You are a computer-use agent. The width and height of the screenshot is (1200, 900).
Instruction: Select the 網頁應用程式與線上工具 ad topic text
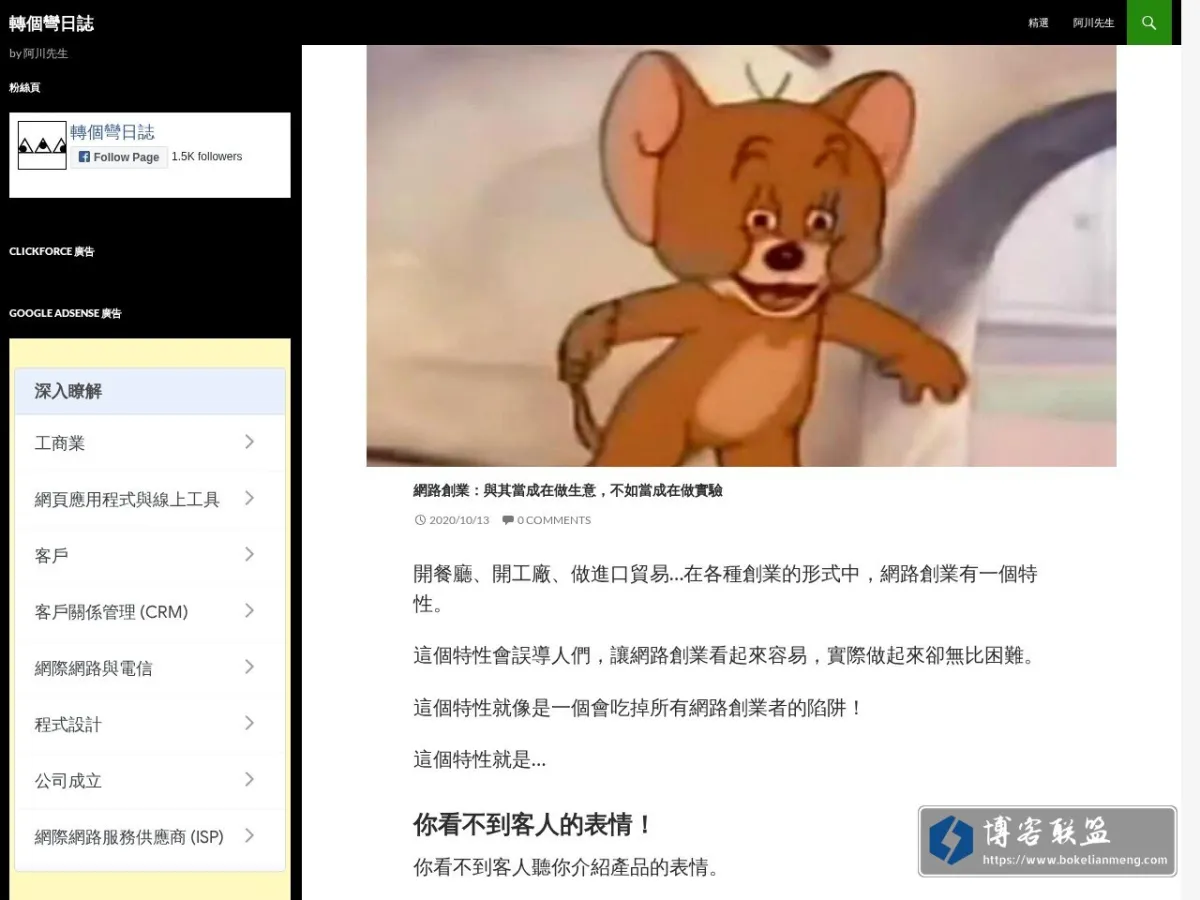point(127,499)
